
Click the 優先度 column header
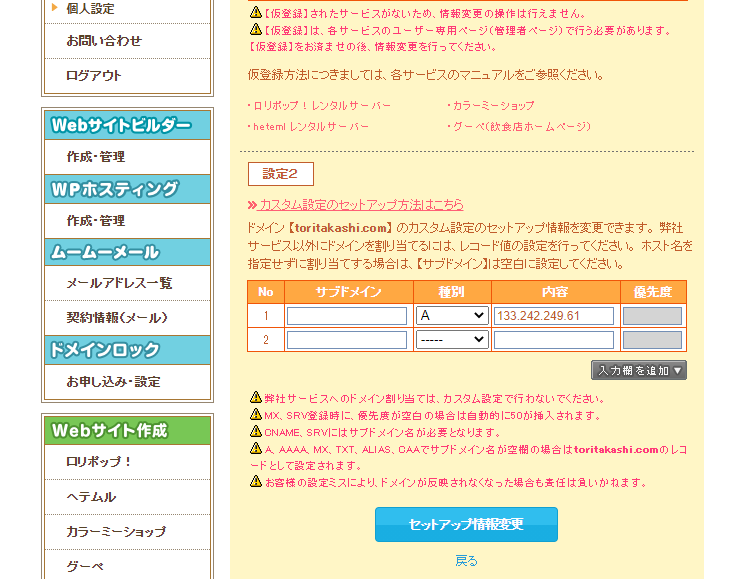[x=653, y=292]
